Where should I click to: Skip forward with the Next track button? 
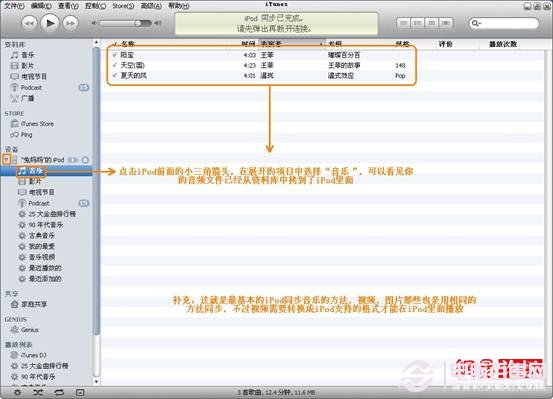click(70, 23)
